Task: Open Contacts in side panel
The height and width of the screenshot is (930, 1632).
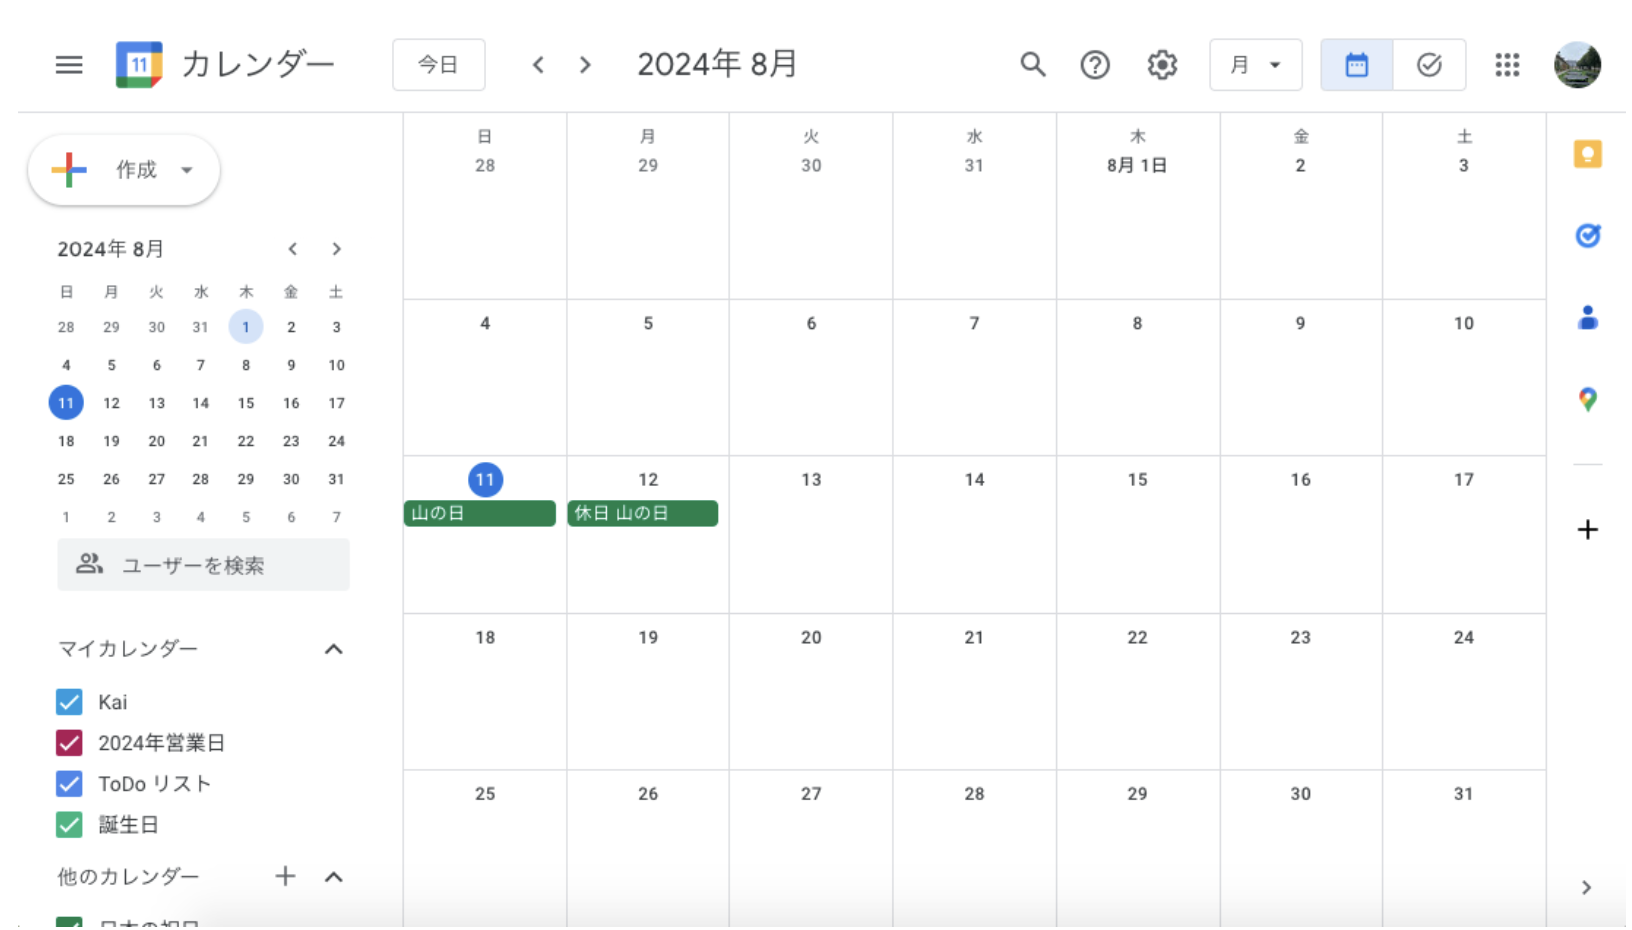Action: click(x=1587, y=318)
